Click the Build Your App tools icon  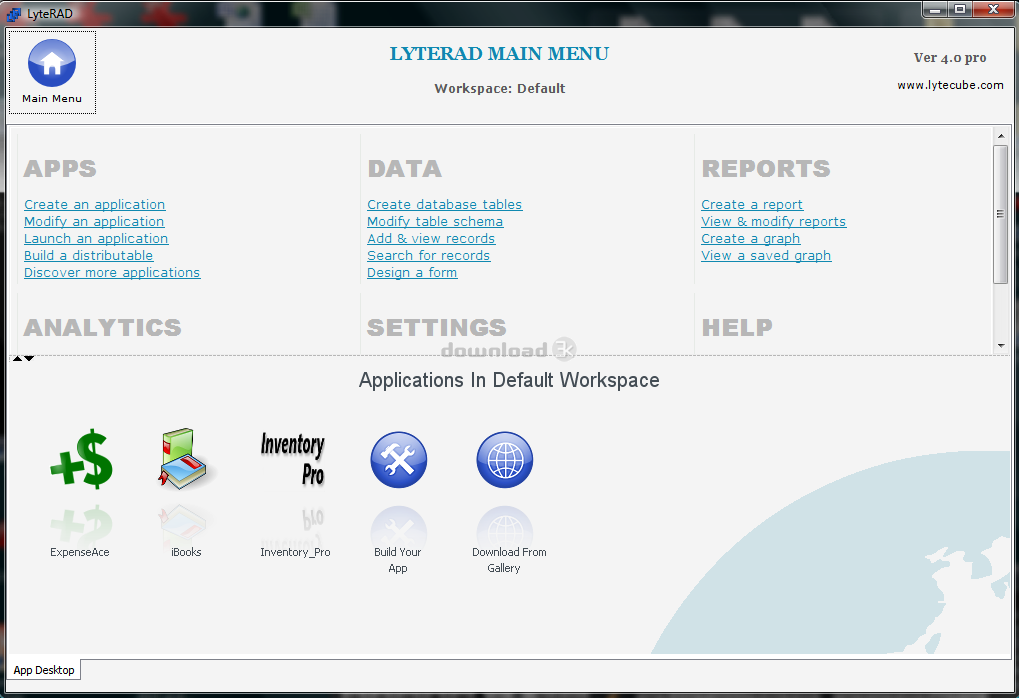click(x=398, y=460)
